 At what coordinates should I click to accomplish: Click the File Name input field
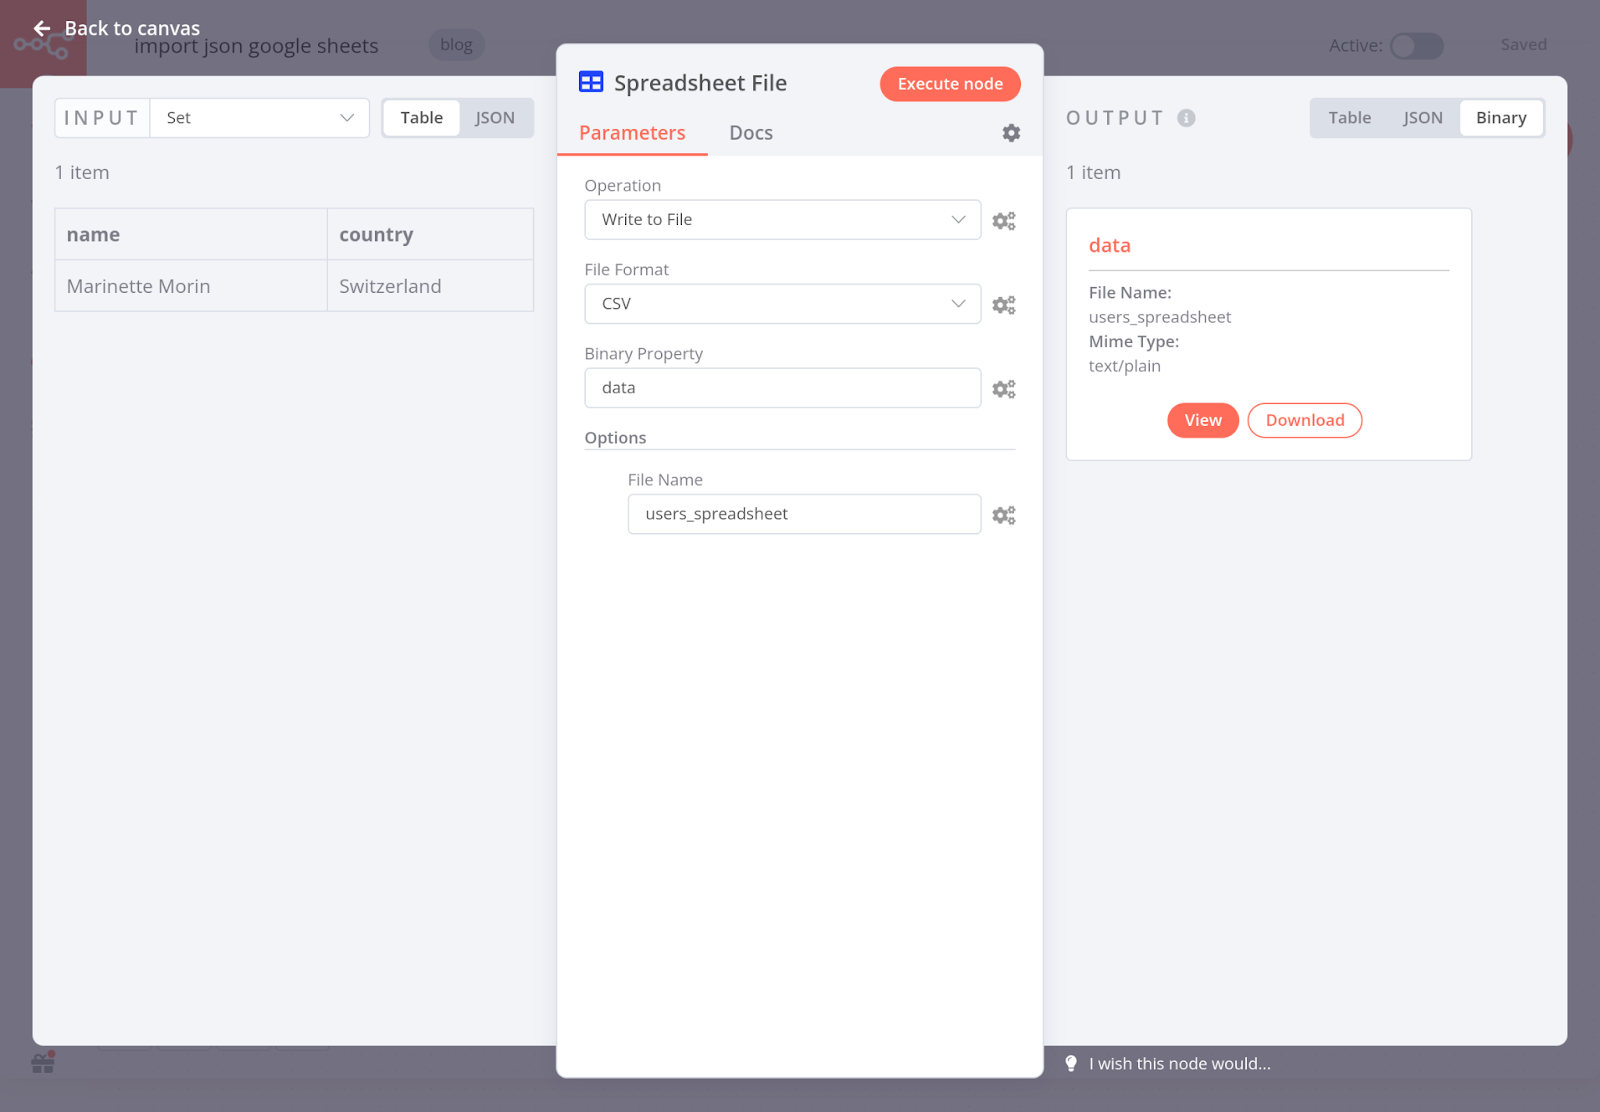tap(804, 514)
